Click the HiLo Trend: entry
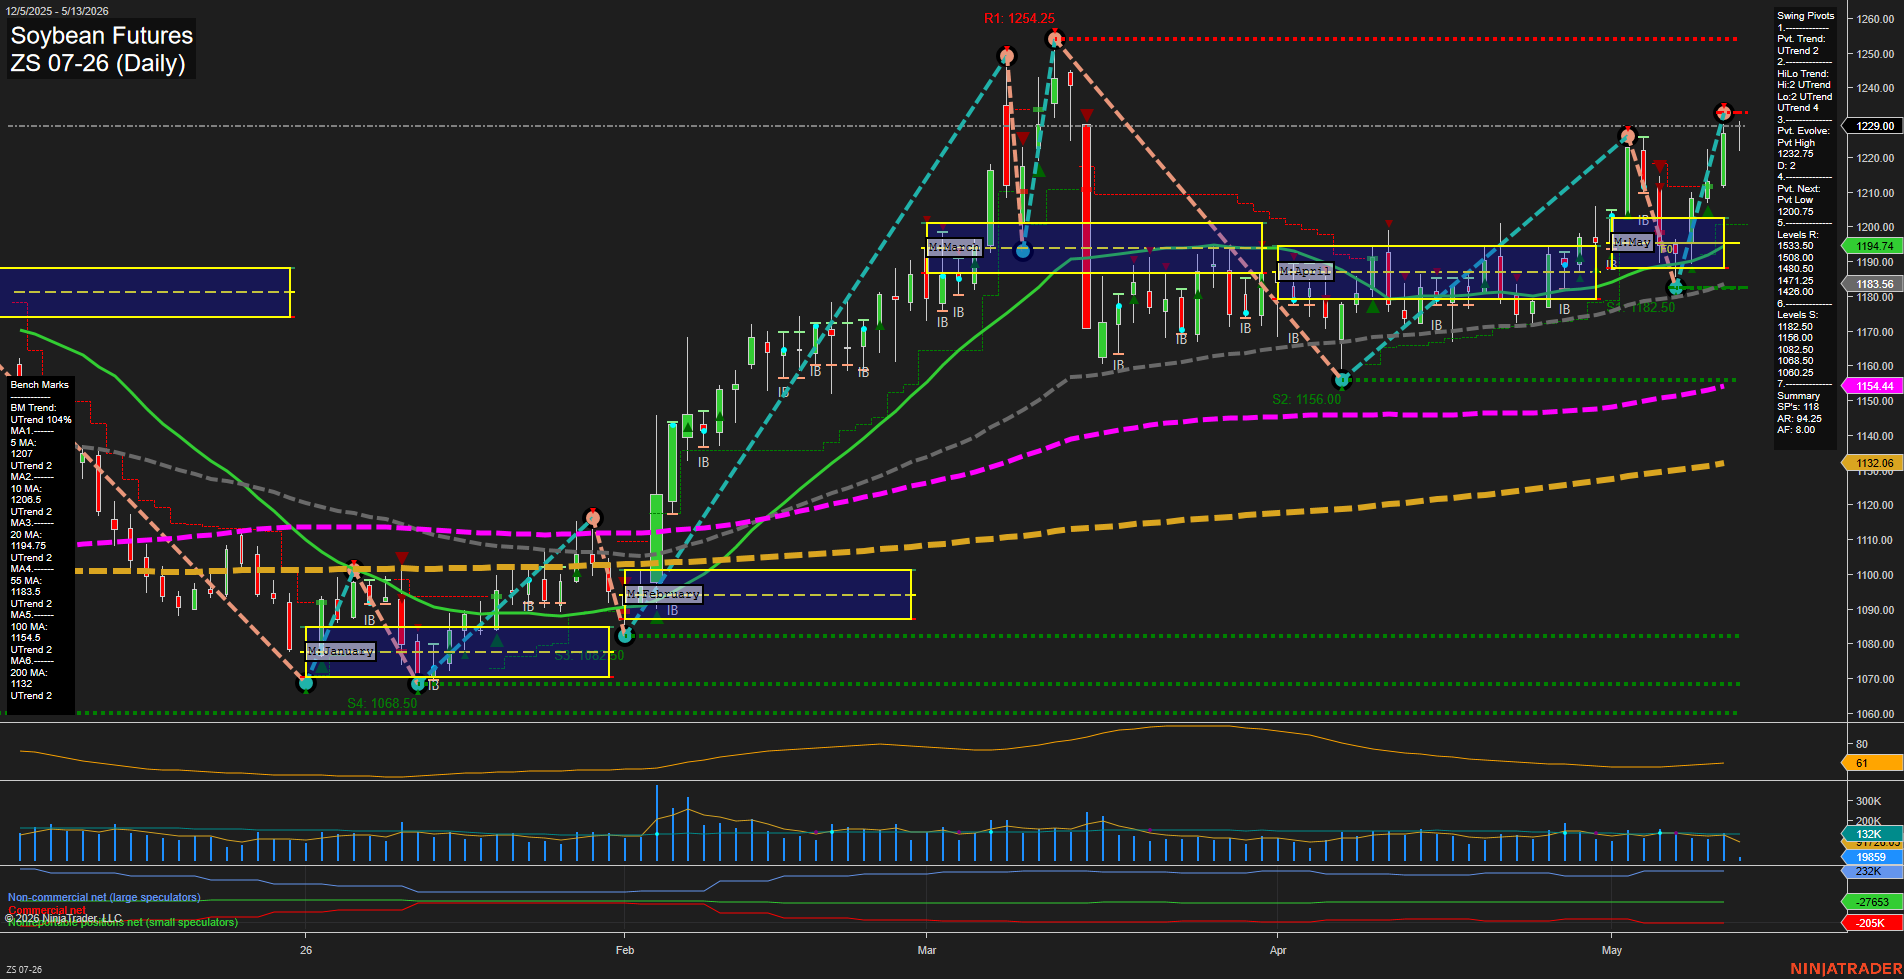The height and width of the screenshot is (979, 1904). click(x=1803, y=74)
